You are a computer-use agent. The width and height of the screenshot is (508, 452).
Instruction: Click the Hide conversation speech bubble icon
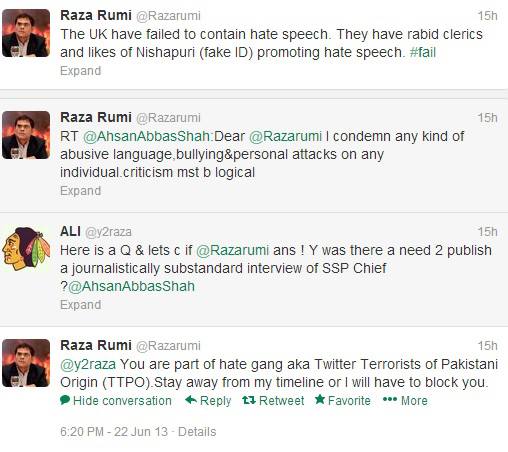[x=65, y=400]
